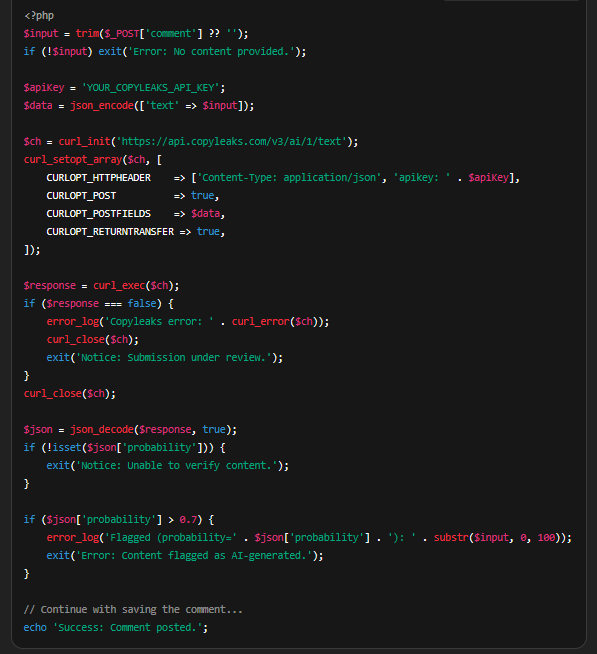Click the 0.7 threshold value

click(188, 520)
